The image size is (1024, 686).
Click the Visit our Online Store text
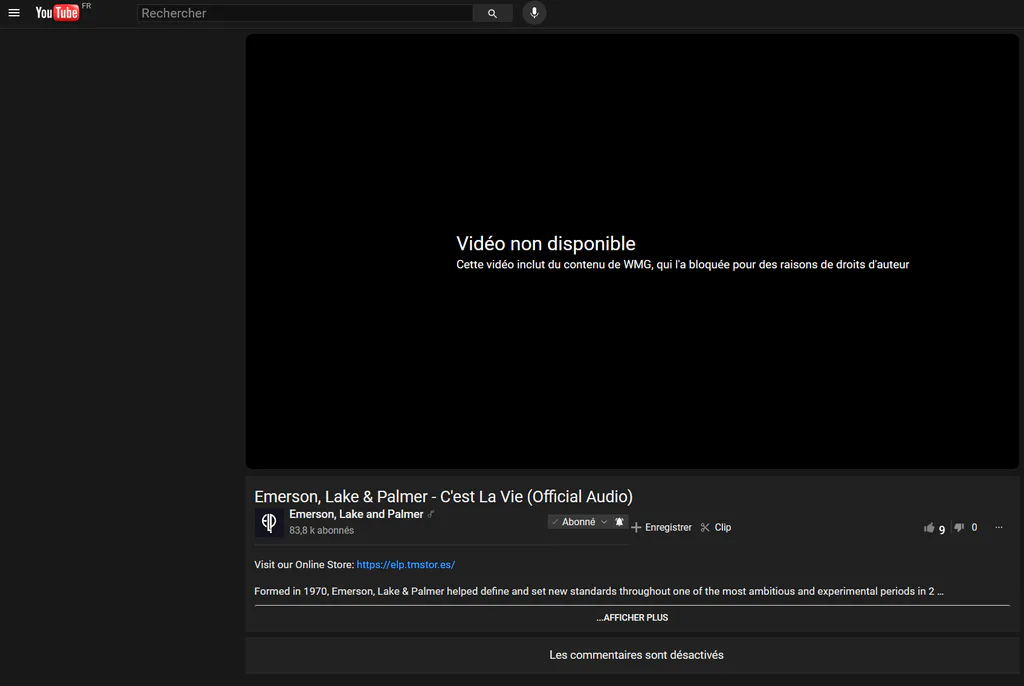click(304, 564)
